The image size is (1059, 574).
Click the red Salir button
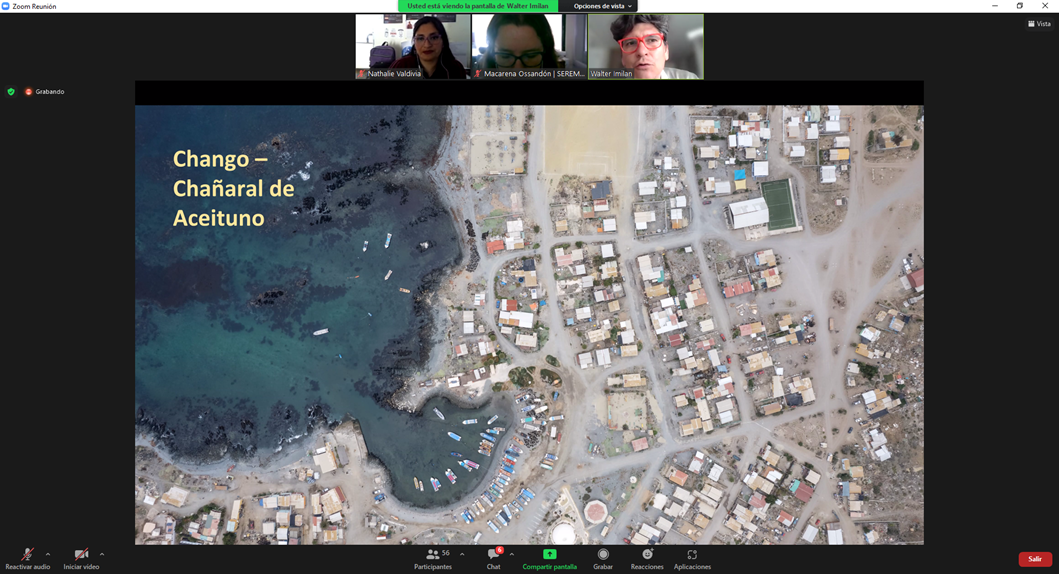pos(1035,559)
